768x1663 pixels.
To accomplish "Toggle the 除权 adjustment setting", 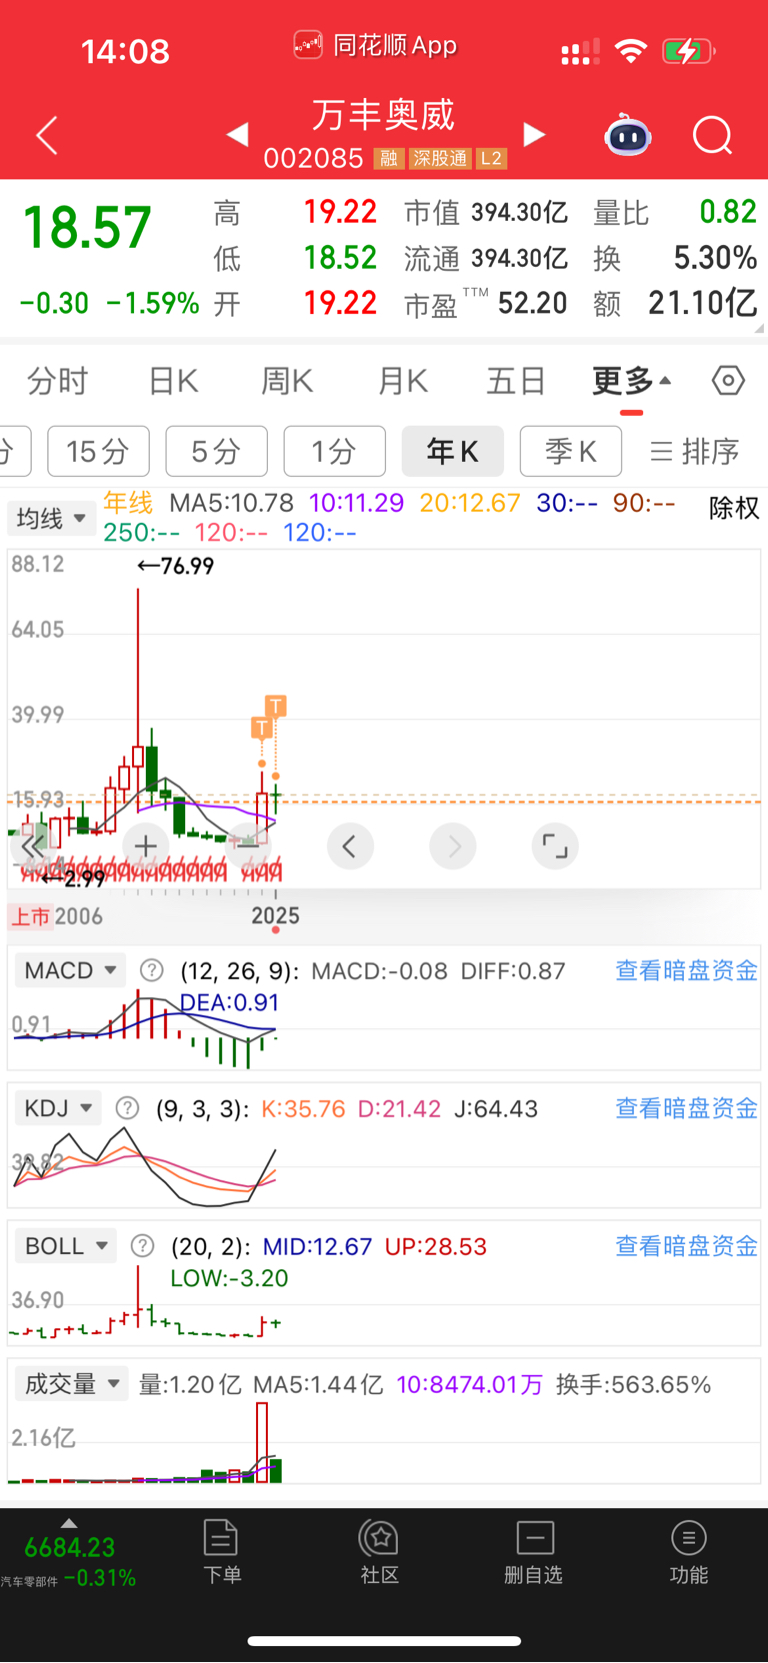I will (734, 508).
